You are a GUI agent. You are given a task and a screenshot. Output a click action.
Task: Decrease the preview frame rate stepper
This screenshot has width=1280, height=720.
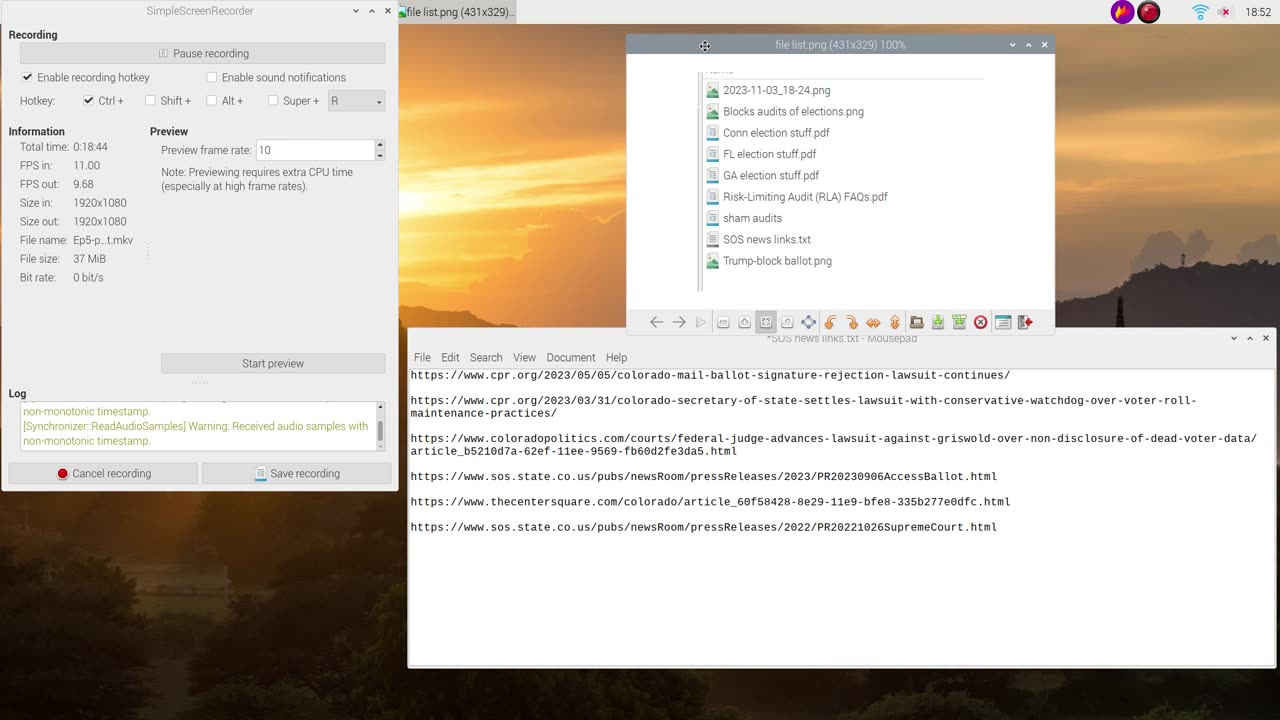[380, 155]
